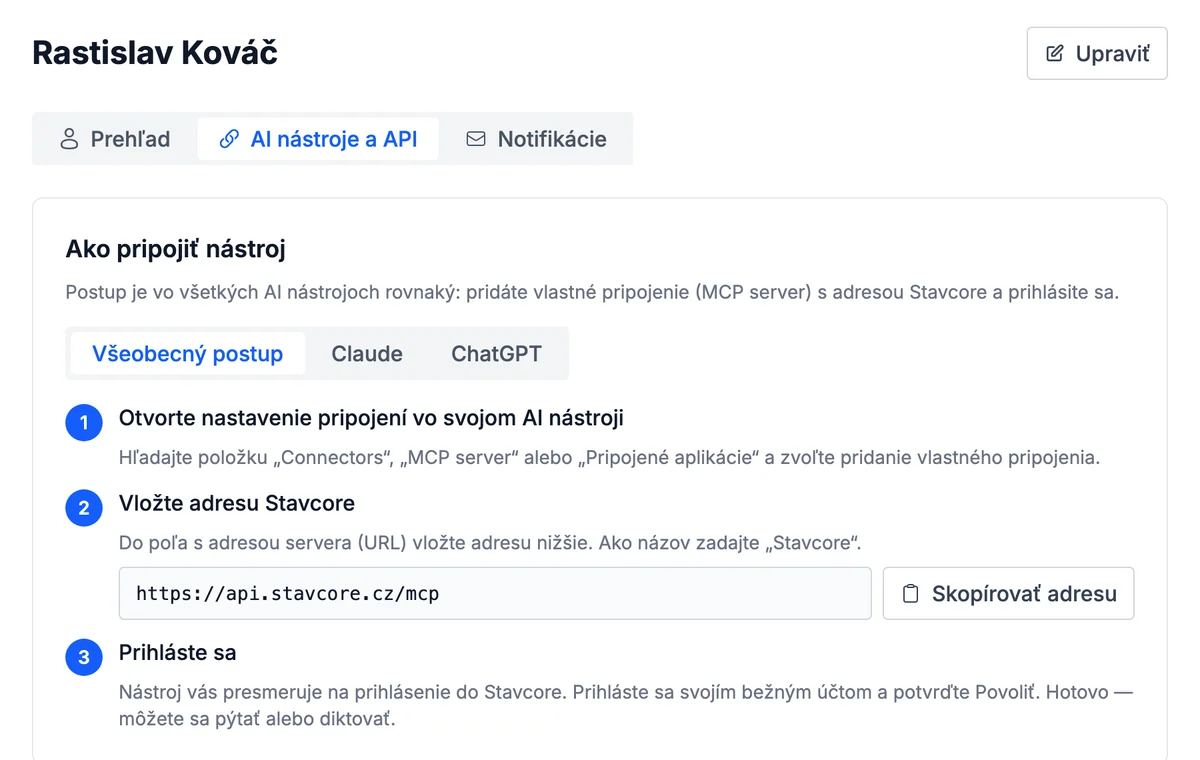Click step title Otvorte nastavenie pripojení
Viewport: 1200px width, 760px height.
pyautogui.click(x=371, y=418)
